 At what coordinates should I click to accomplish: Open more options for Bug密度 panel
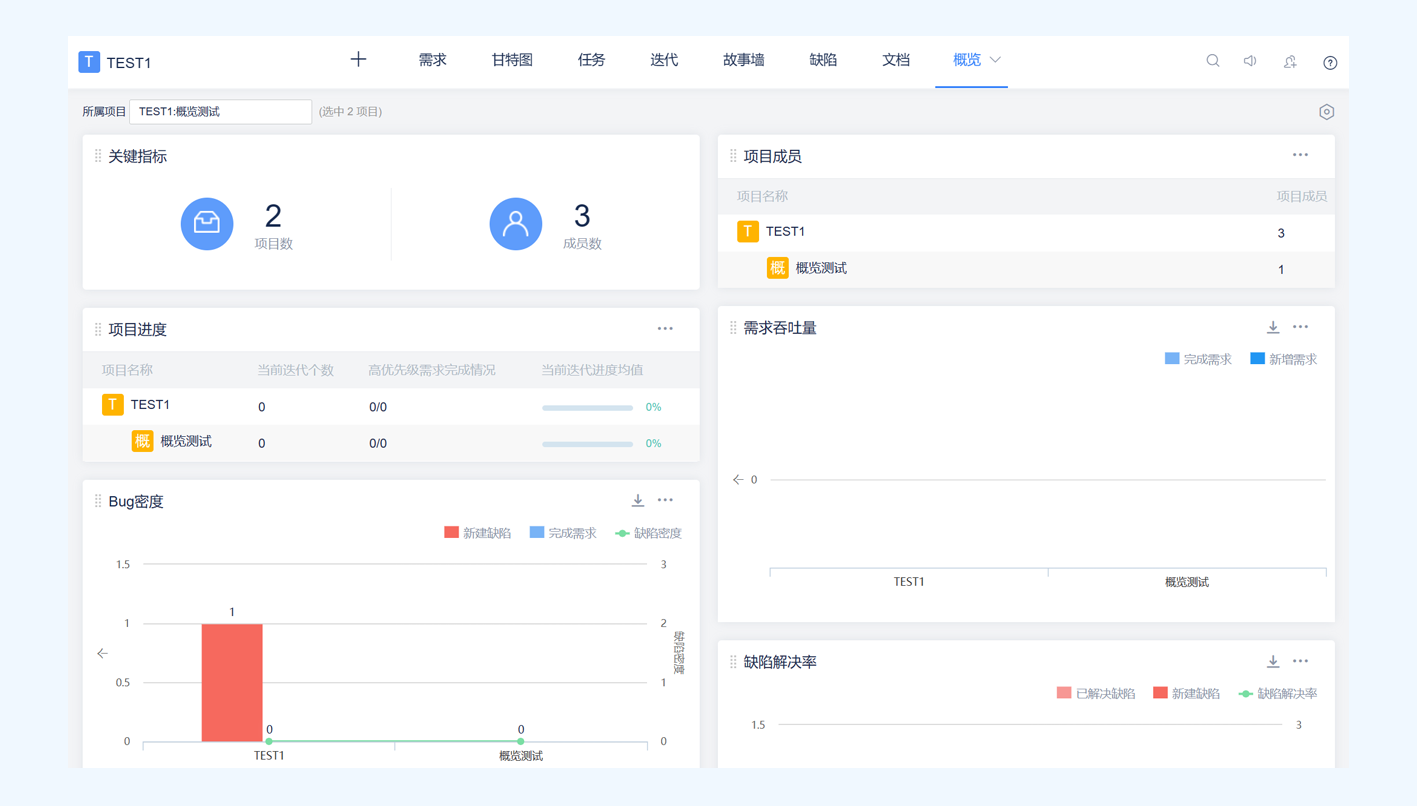point(665,500)
